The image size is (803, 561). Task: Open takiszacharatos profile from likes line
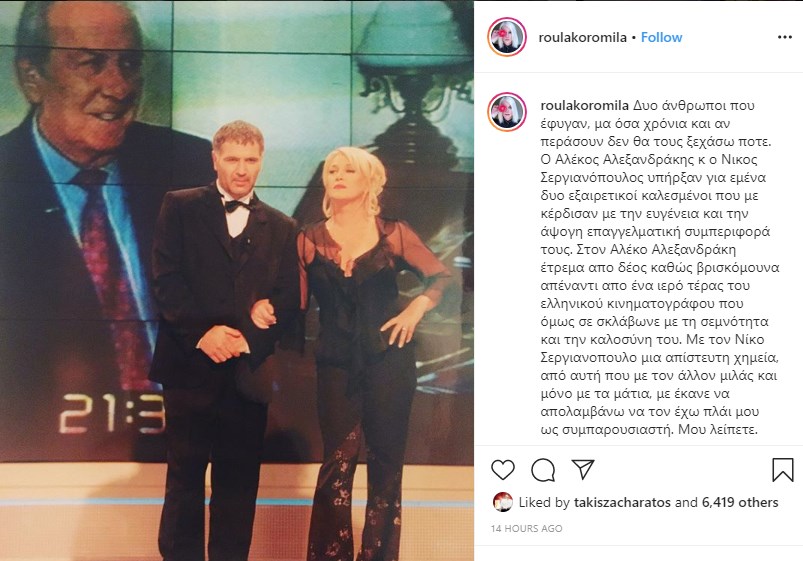(622, 502)
